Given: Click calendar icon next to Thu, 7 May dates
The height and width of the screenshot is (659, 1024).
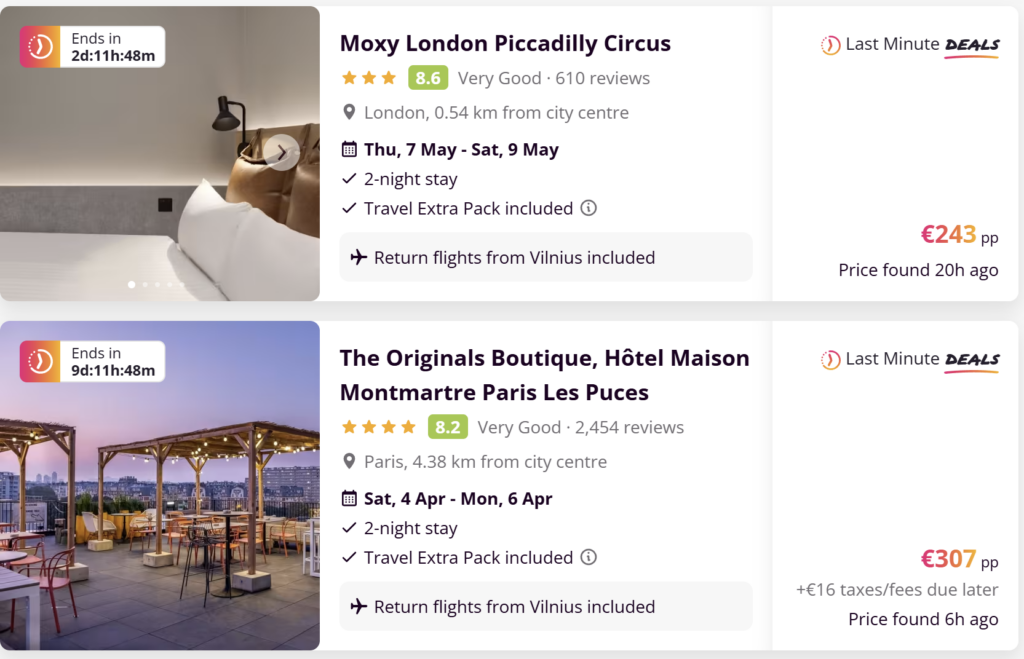Looking at the screenshot, I should tap(349, 150).
